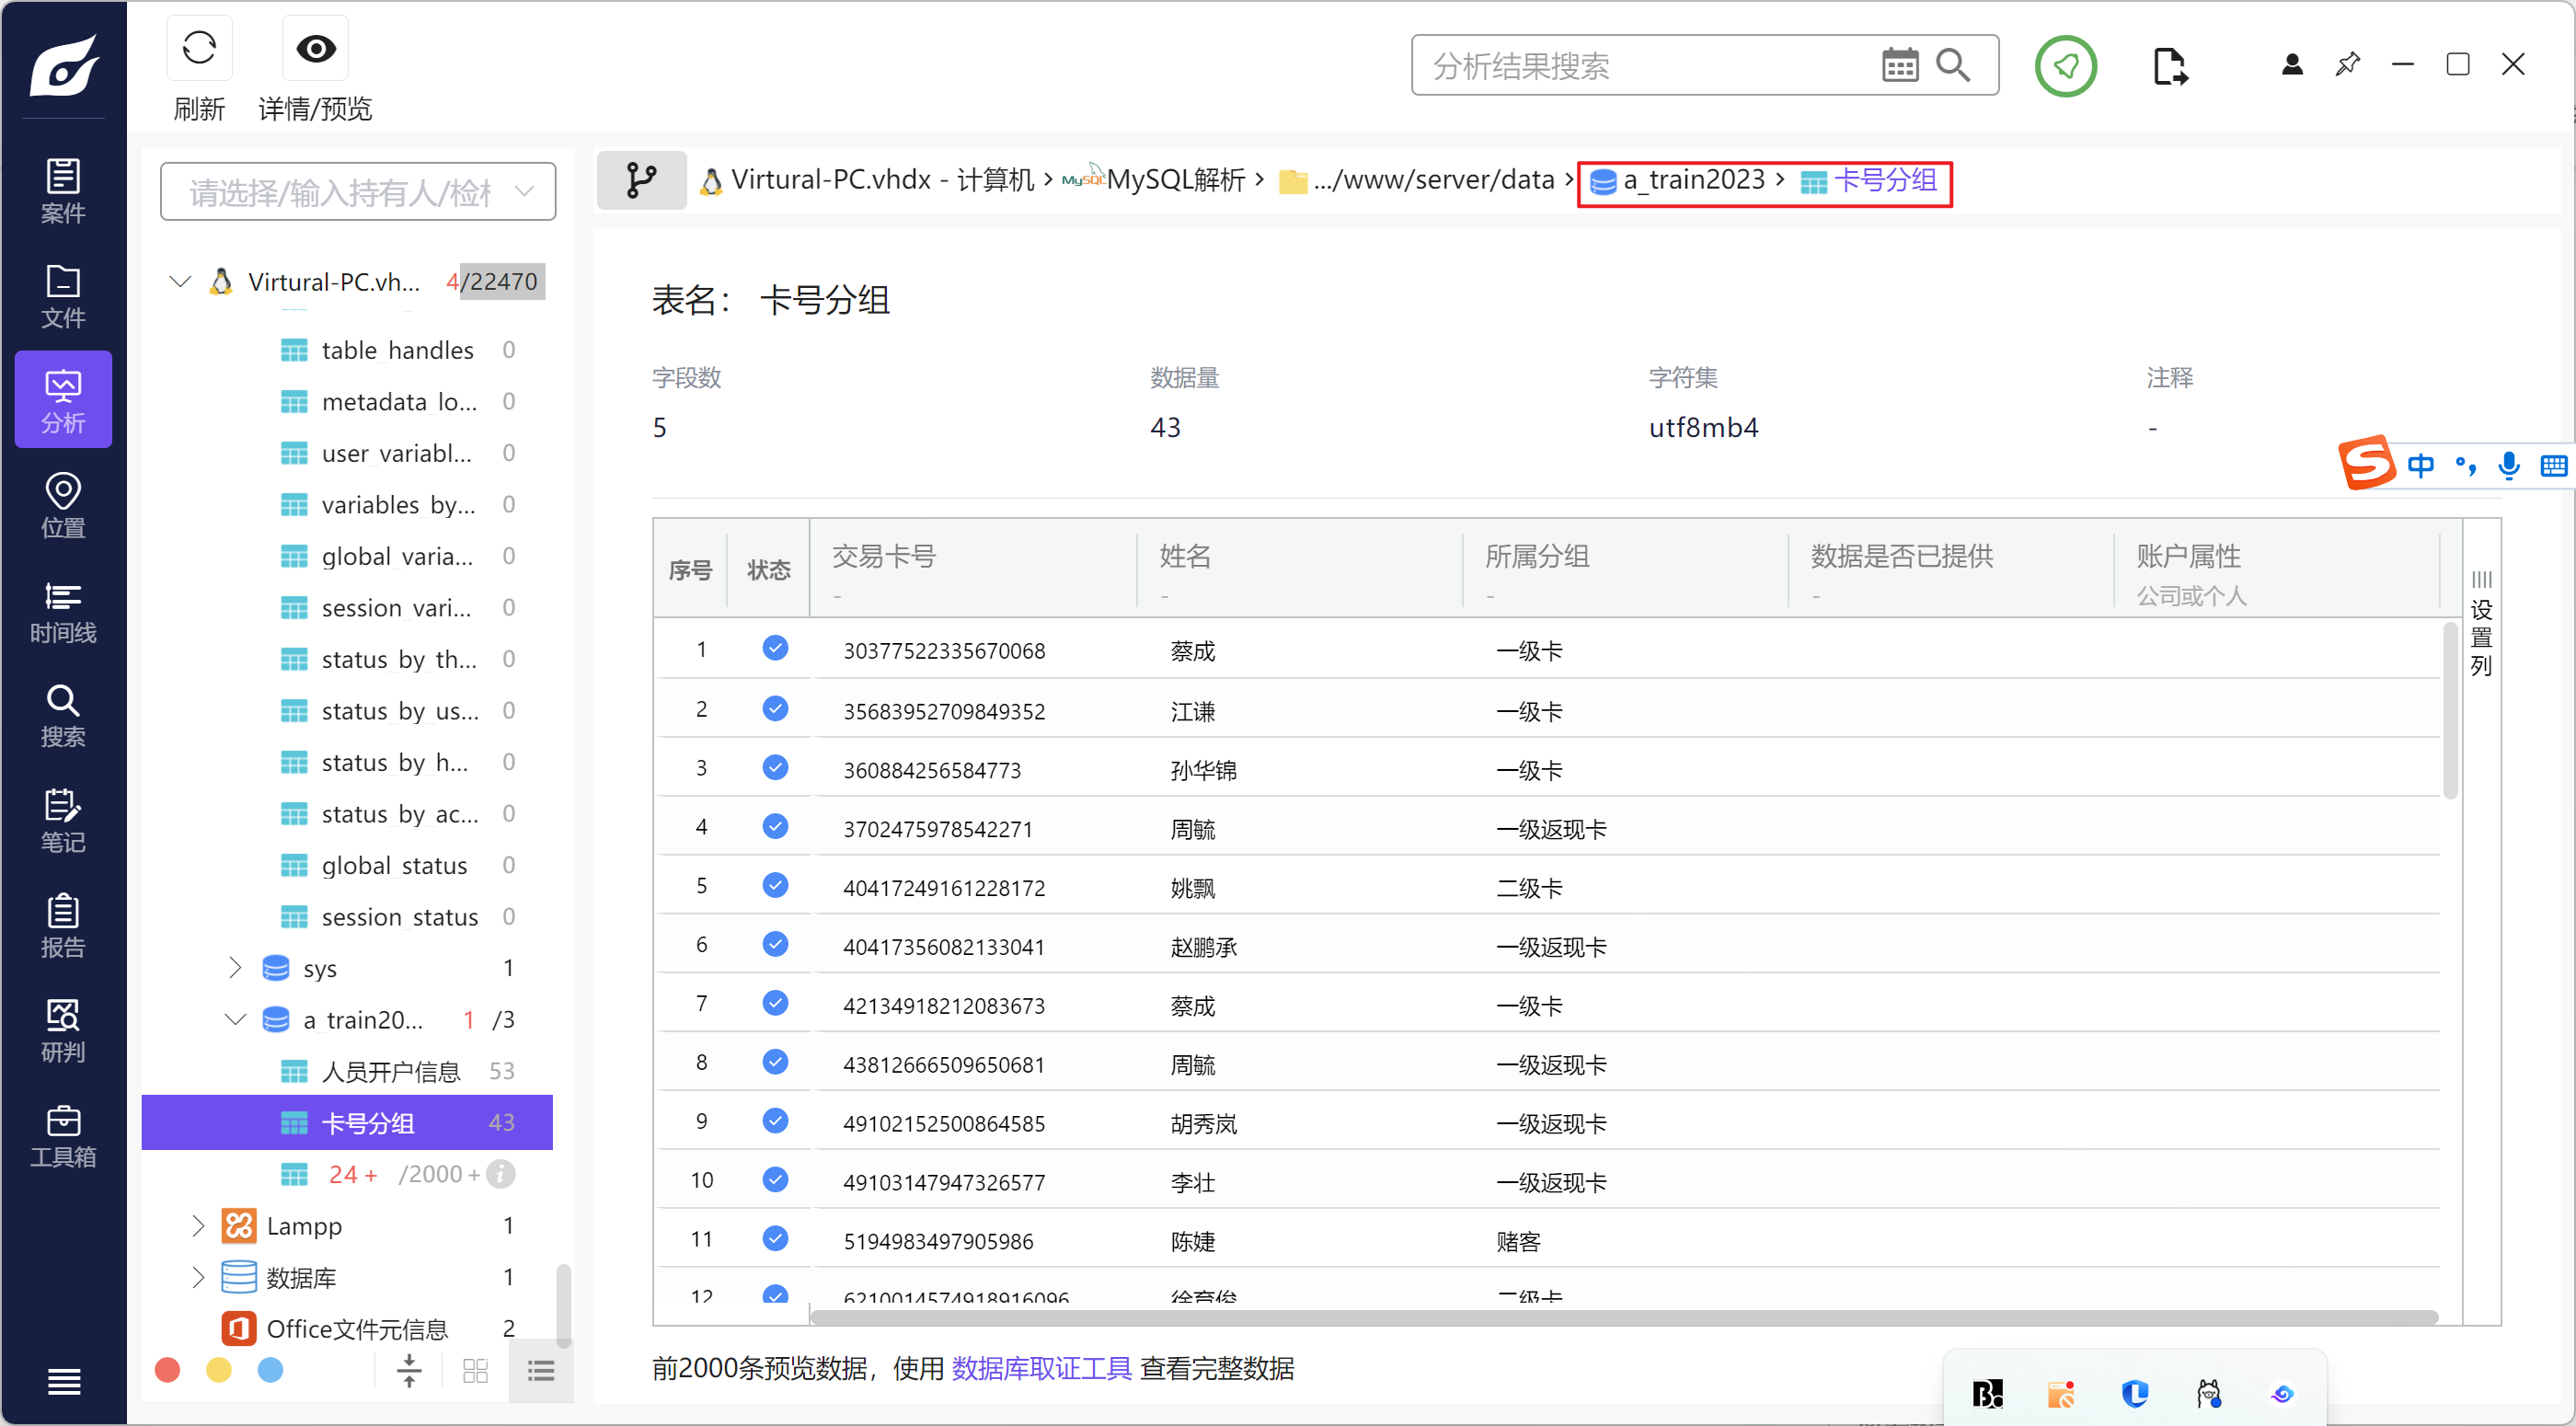Image resolution: width=2576 pixels, height=1426 pixels.
Task: Switch to list view icon at bottom
Action: 541,1371
